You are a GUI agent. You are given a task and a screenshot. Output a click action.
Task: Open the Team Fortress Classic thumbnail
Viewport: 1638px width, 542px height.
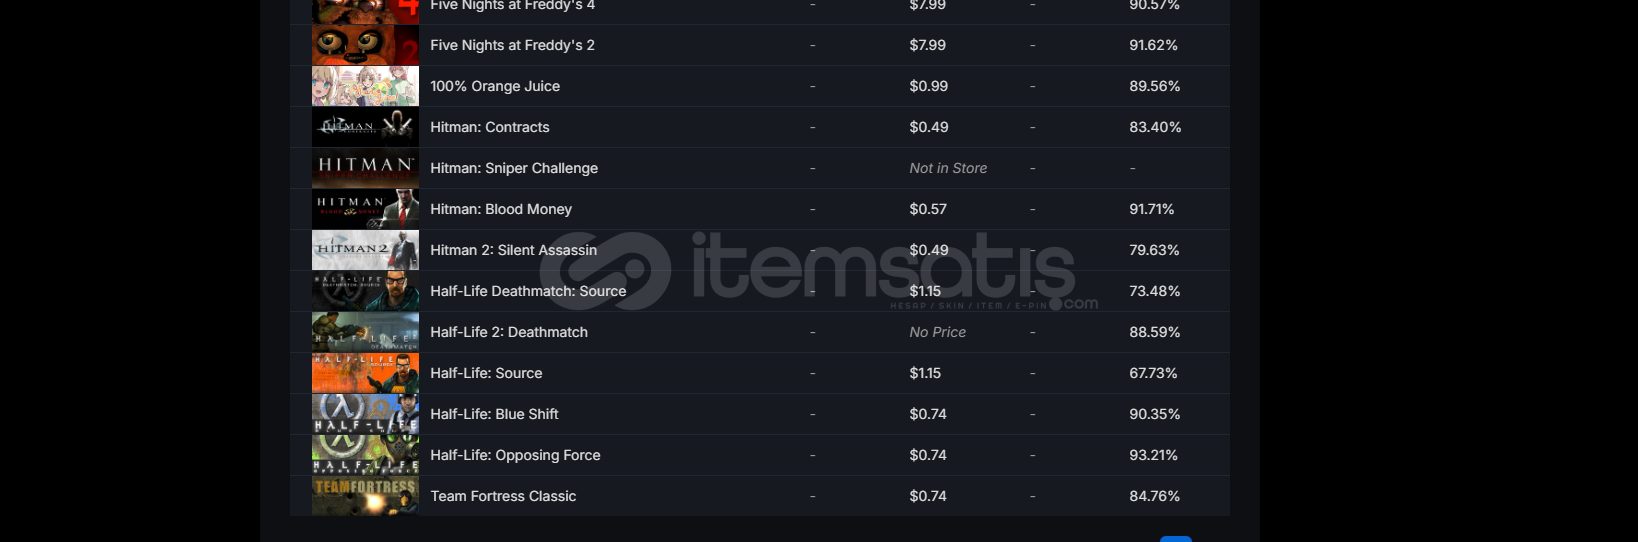point(365,496)
